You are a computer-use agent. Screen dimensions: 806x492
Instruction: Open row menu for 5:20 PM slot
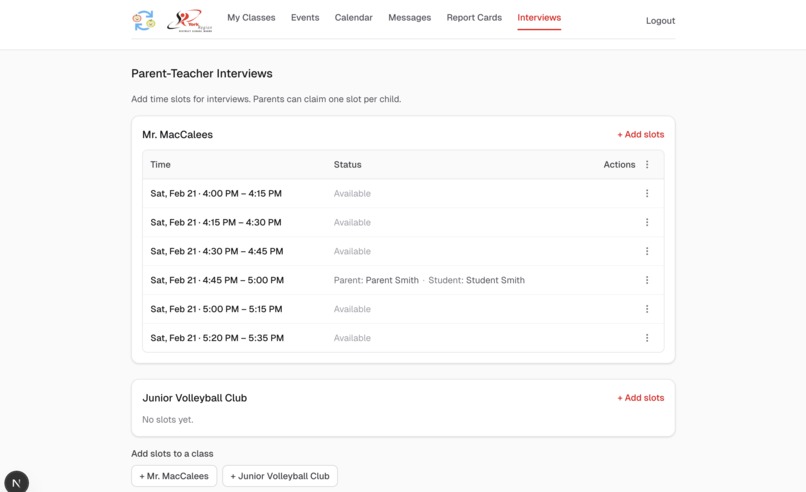(x=647, y=338)
